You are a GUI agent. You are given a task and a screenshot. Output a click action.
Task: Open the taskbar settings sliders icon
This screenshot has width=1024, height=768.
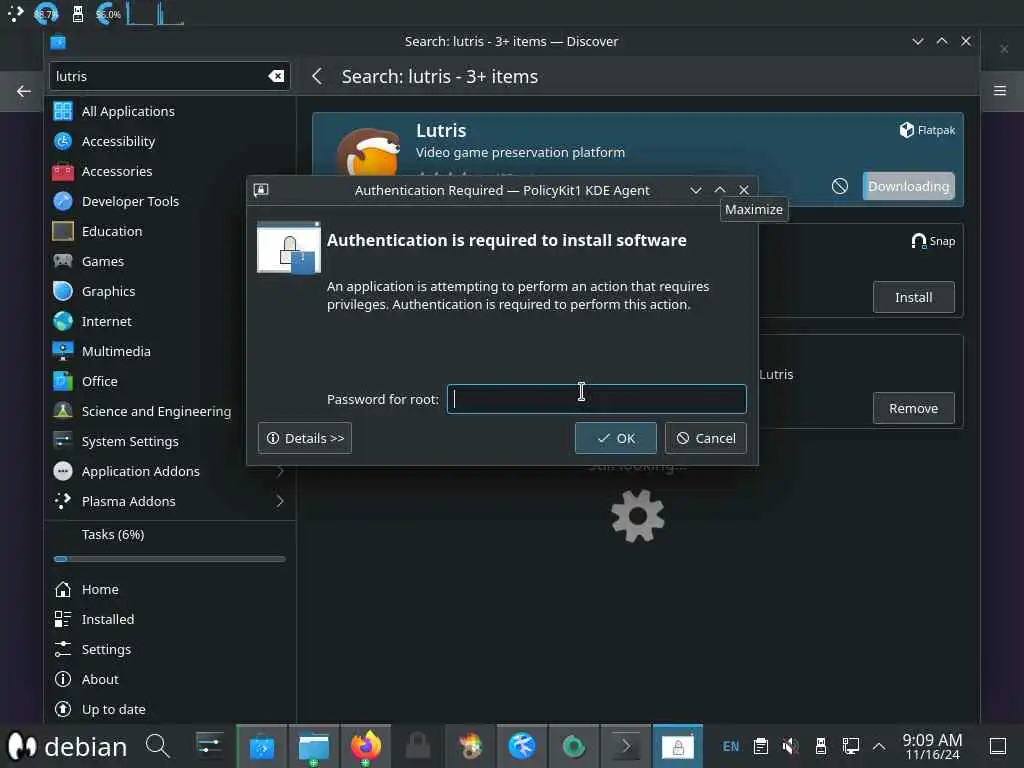click(209, 745)
